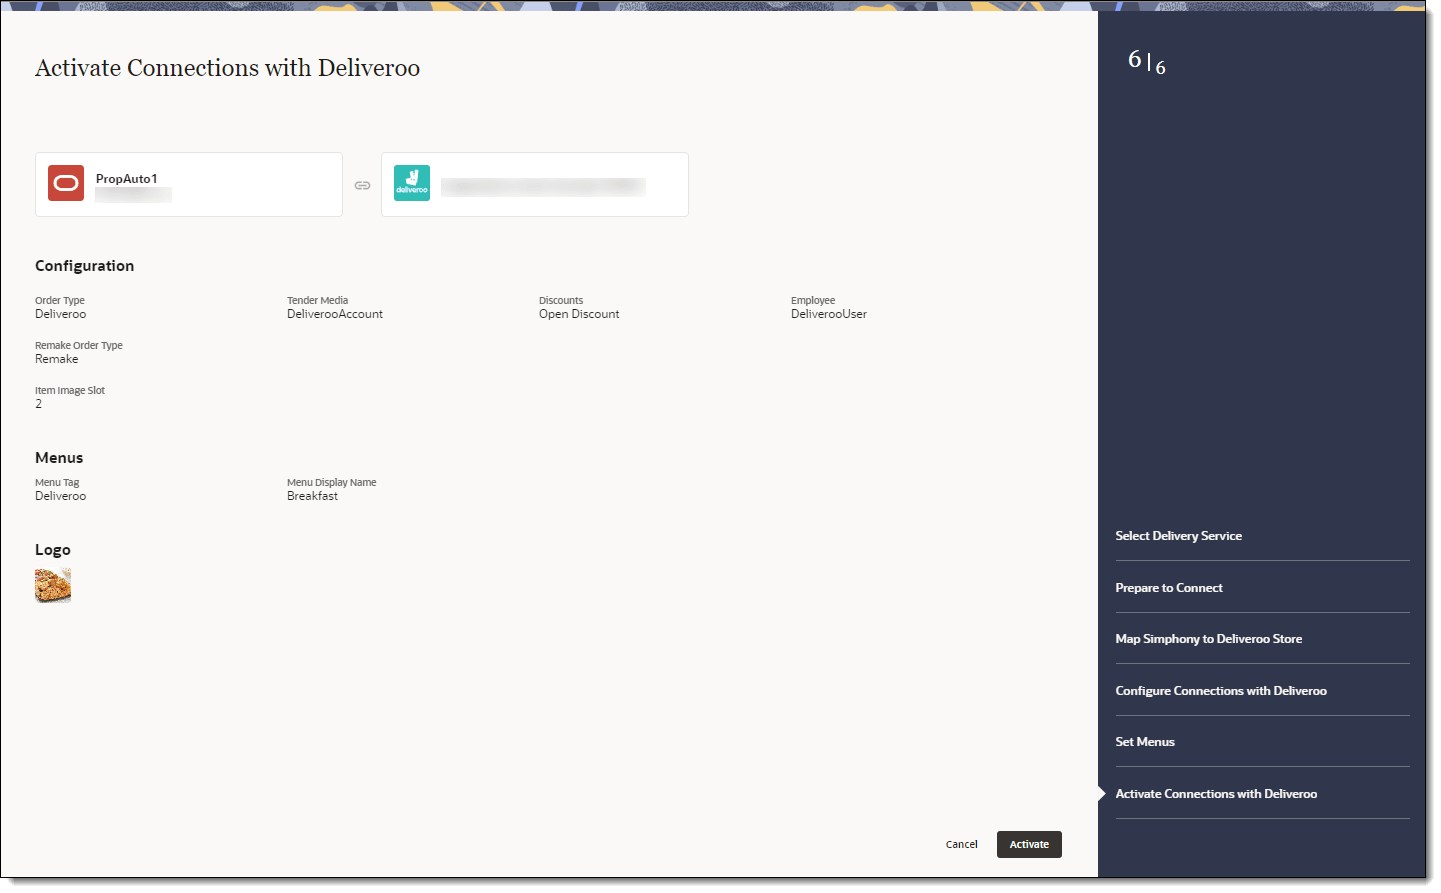1441x893 pixels.
Task: Open Configure Connections with Deliveroo step
Action: (1221, 691)
